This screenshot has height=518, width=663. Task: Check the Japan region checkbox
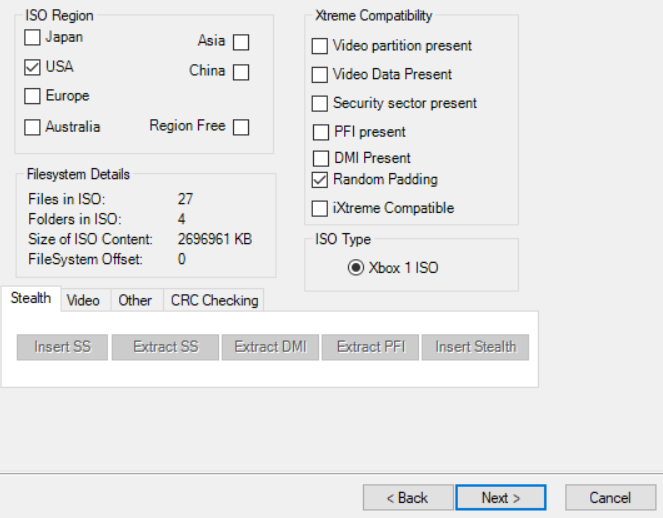(33, 37)
